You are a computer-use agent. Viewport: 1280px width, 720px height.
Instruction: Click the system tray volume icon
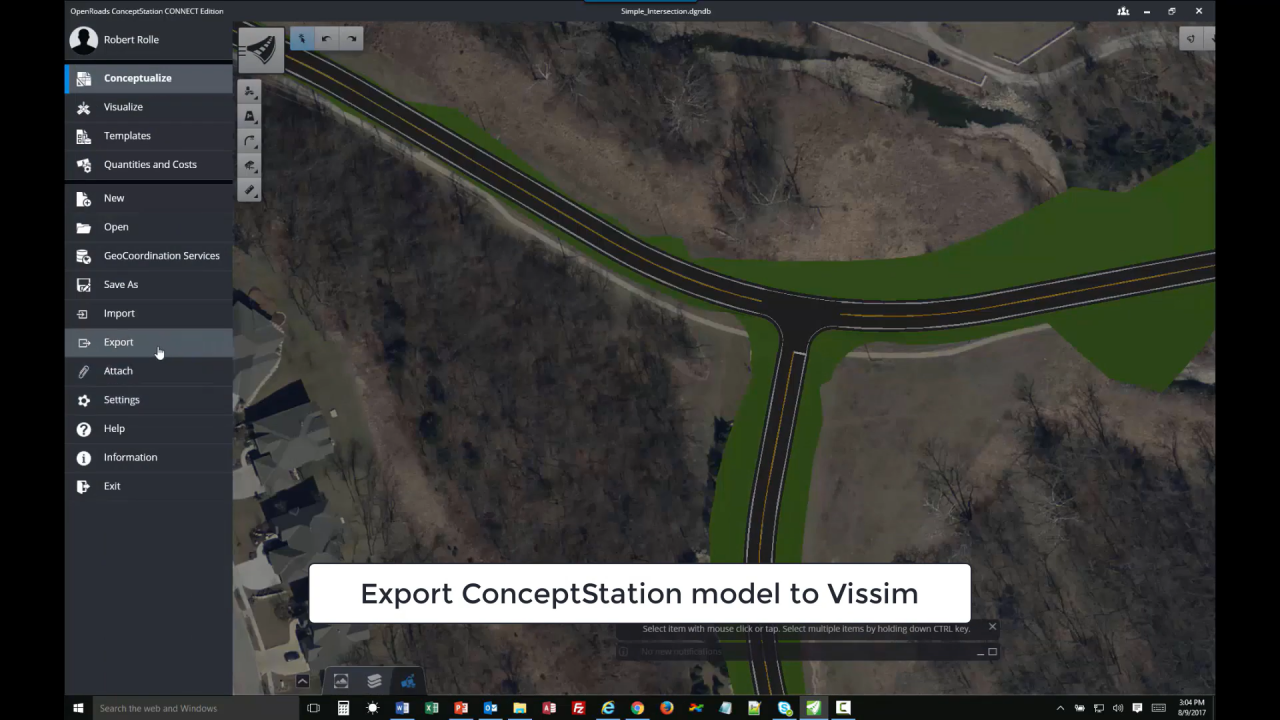[1118, 708]
